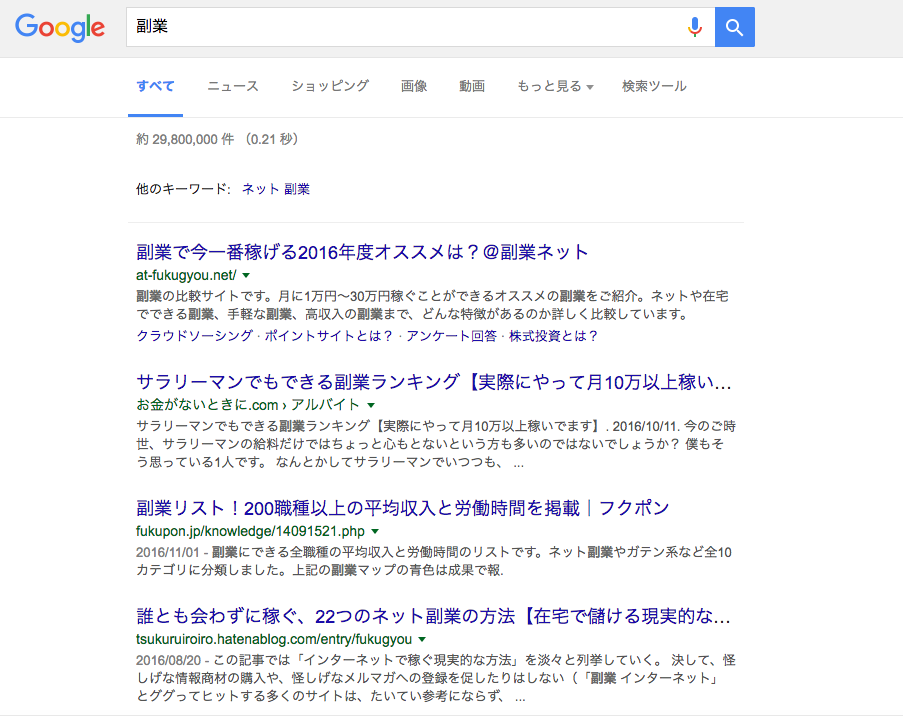
Task: Switch to the 画像 tab
Action: [413, 86]
